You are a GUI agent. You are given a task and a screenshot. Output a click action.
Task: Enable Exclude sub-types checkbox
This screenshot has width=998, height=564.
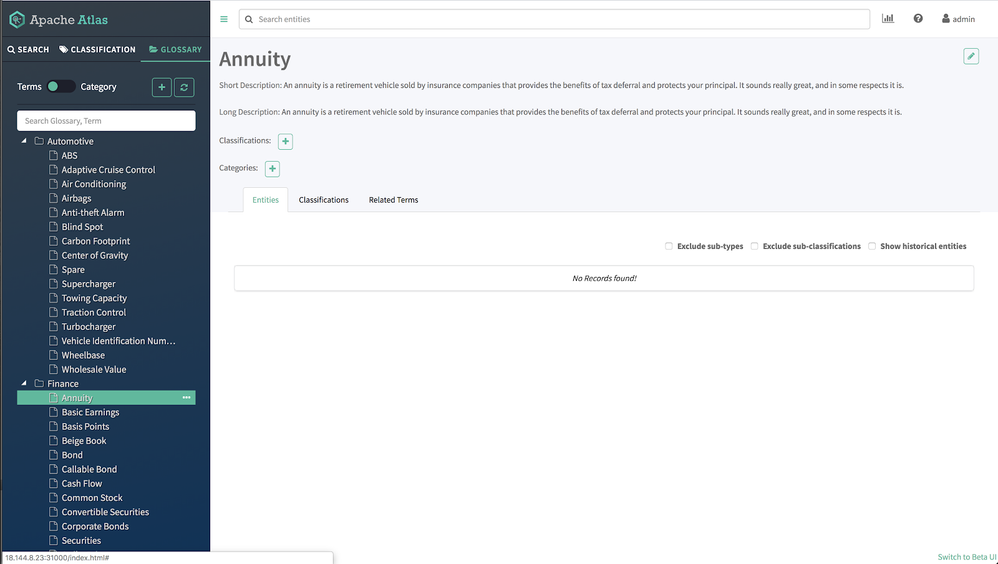pyautogui.click(x=668, y=246)
